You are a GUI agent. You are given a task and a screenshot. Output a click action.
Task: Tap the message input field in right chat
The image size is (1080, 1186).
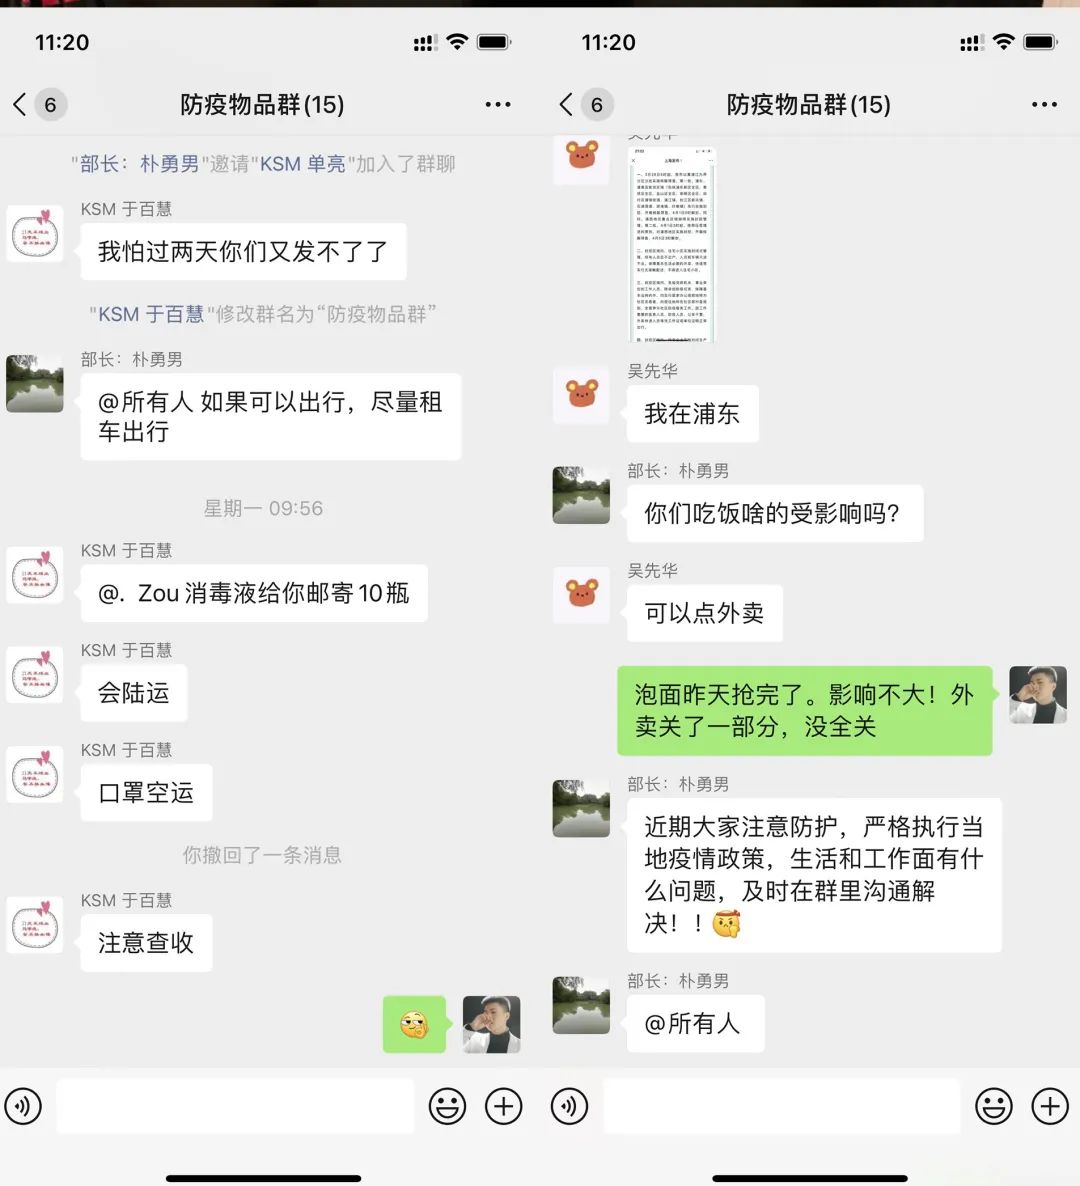pyautogui.click(x=781, y=1107)
